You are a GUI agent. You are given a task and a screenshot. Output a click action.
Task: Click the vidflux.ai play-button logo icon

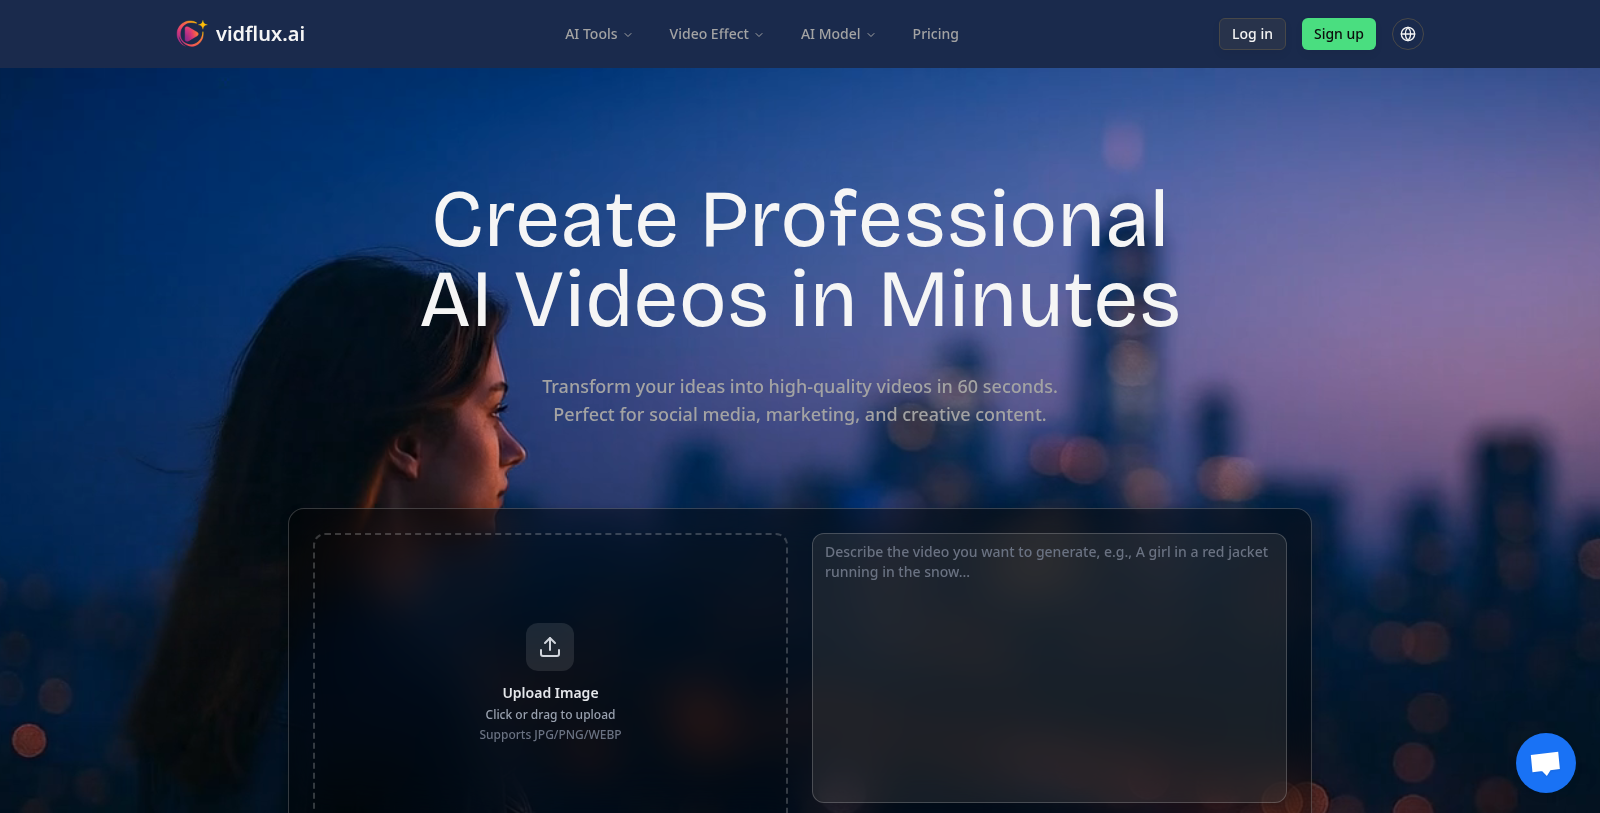pyautogui.click(x=190, y=34)
